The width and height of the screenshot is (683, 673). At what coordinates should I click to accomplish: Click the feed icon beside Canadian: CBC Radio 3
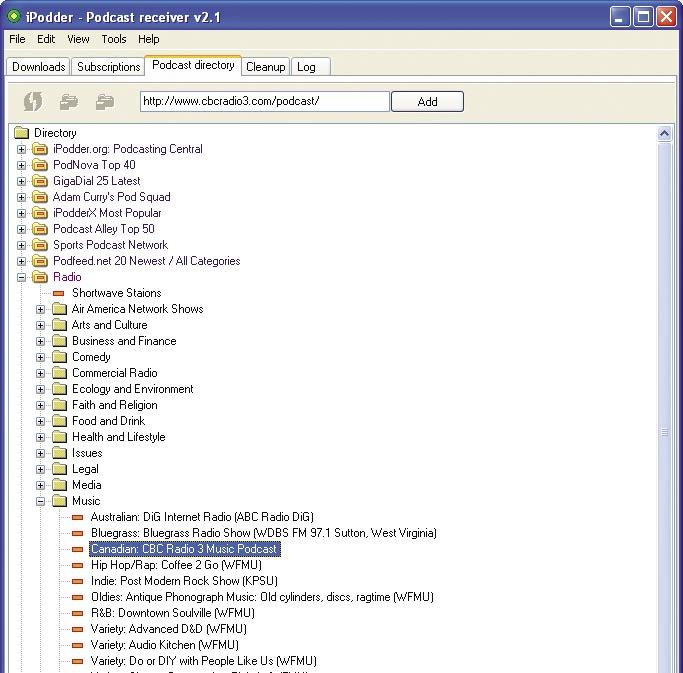click(x=78, y=550)
